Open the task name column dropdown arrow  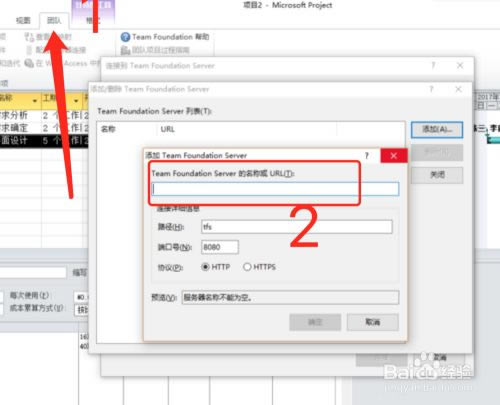35,101
